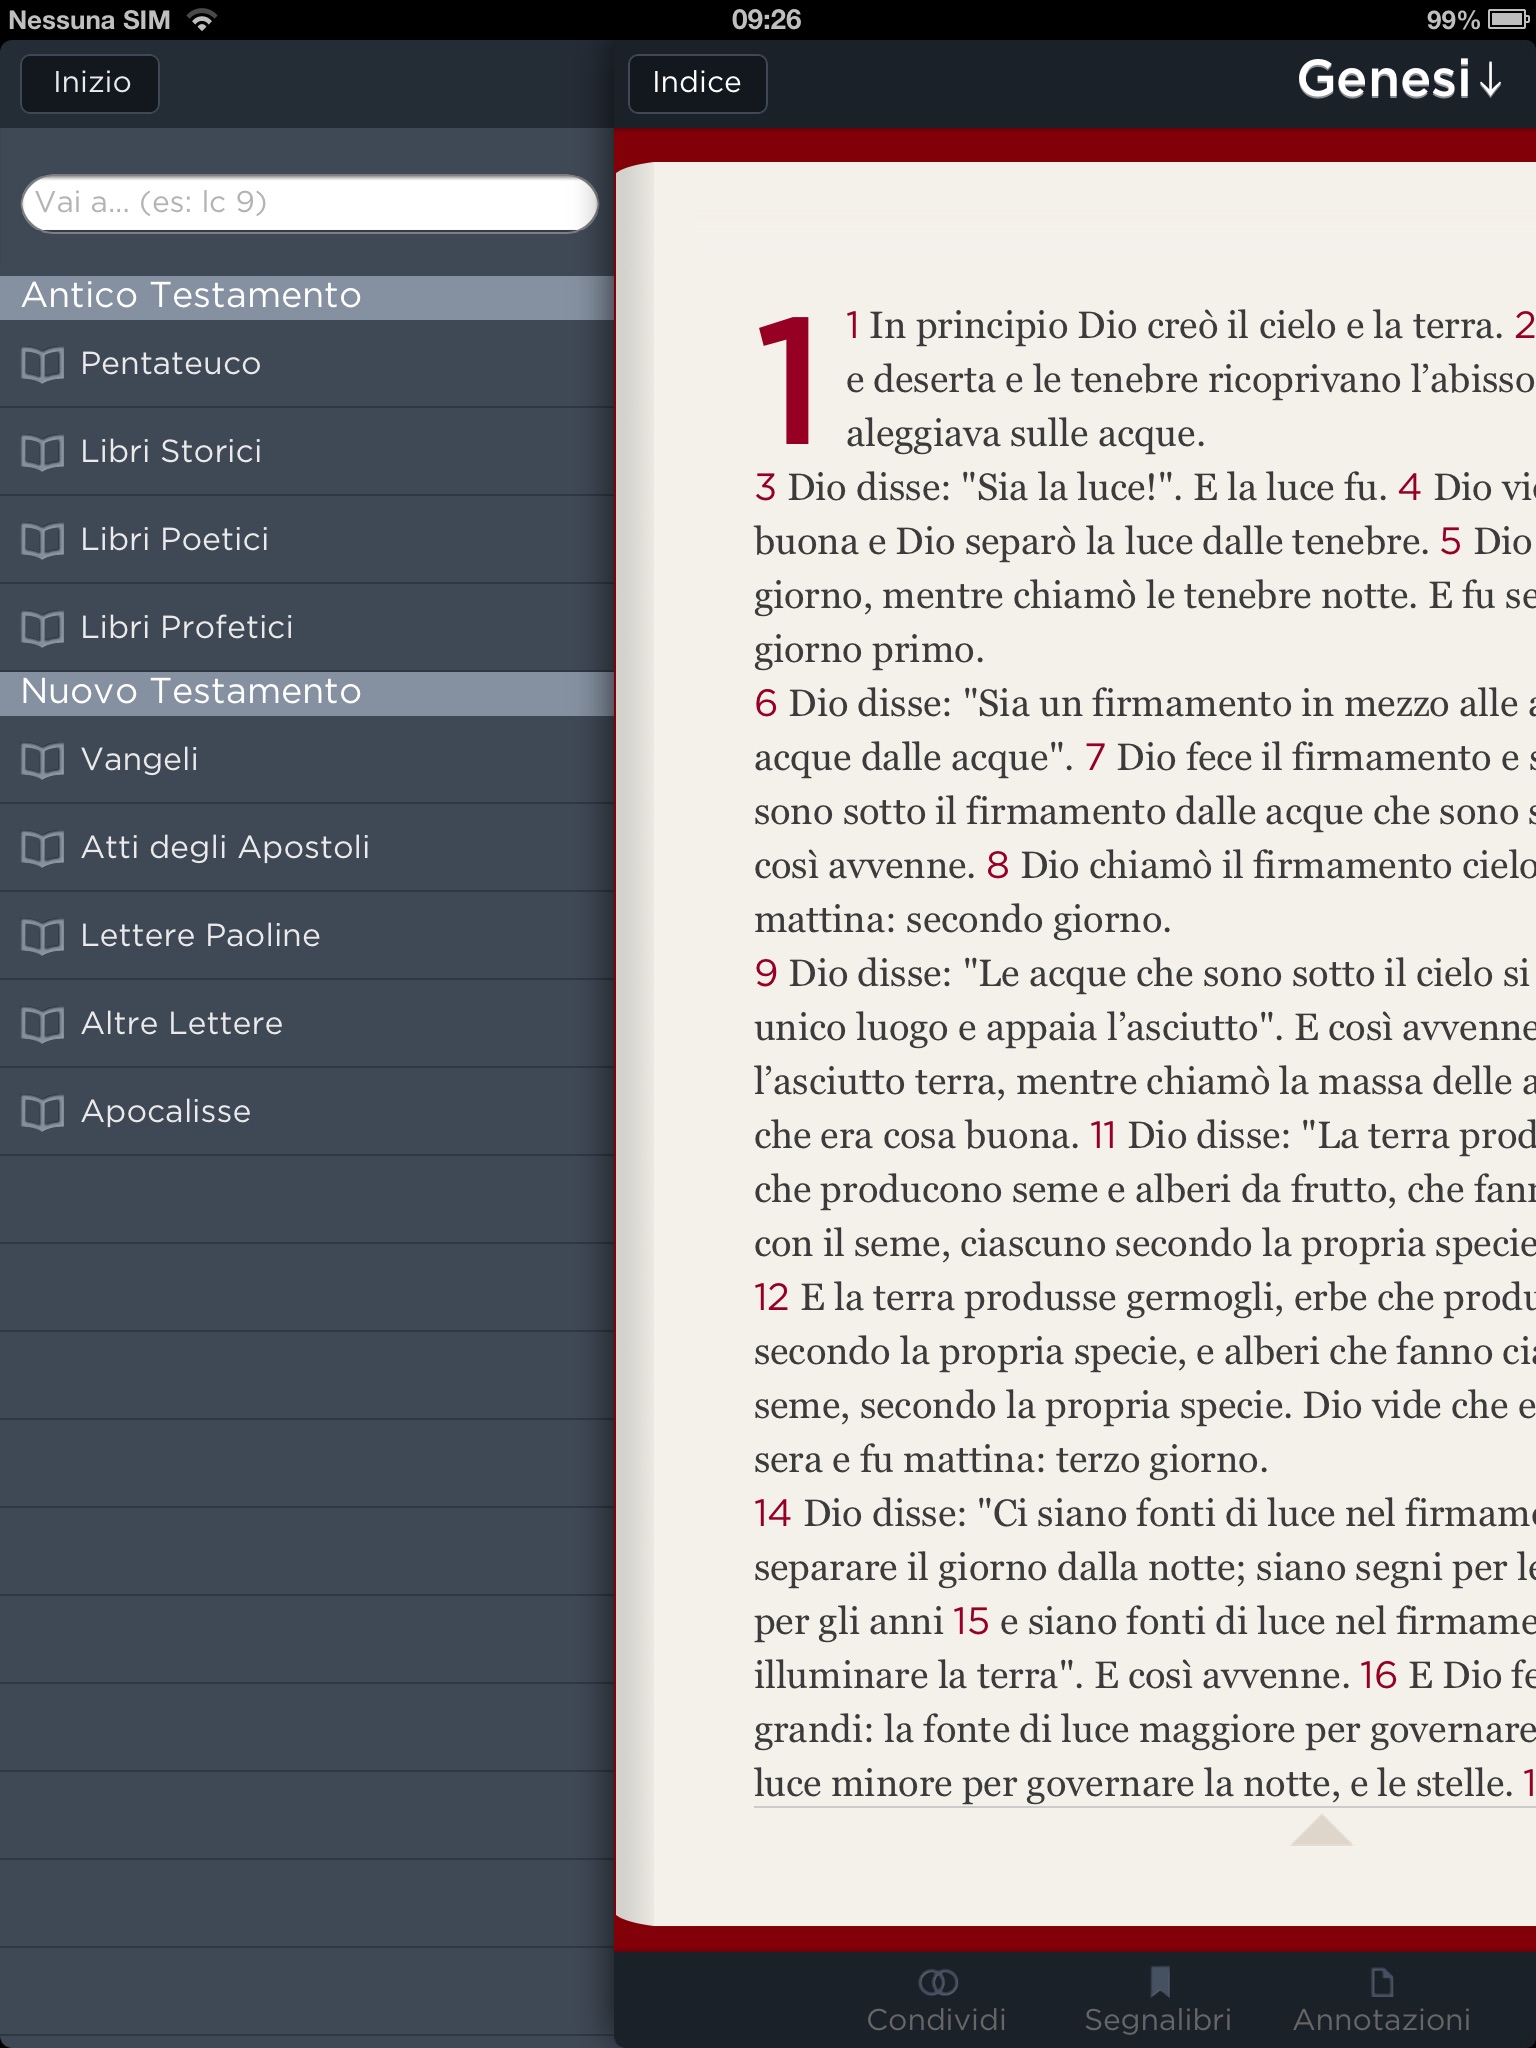
Task: Tap the Condividi label
Action: pyautogui.click(x=937, y=2019)
